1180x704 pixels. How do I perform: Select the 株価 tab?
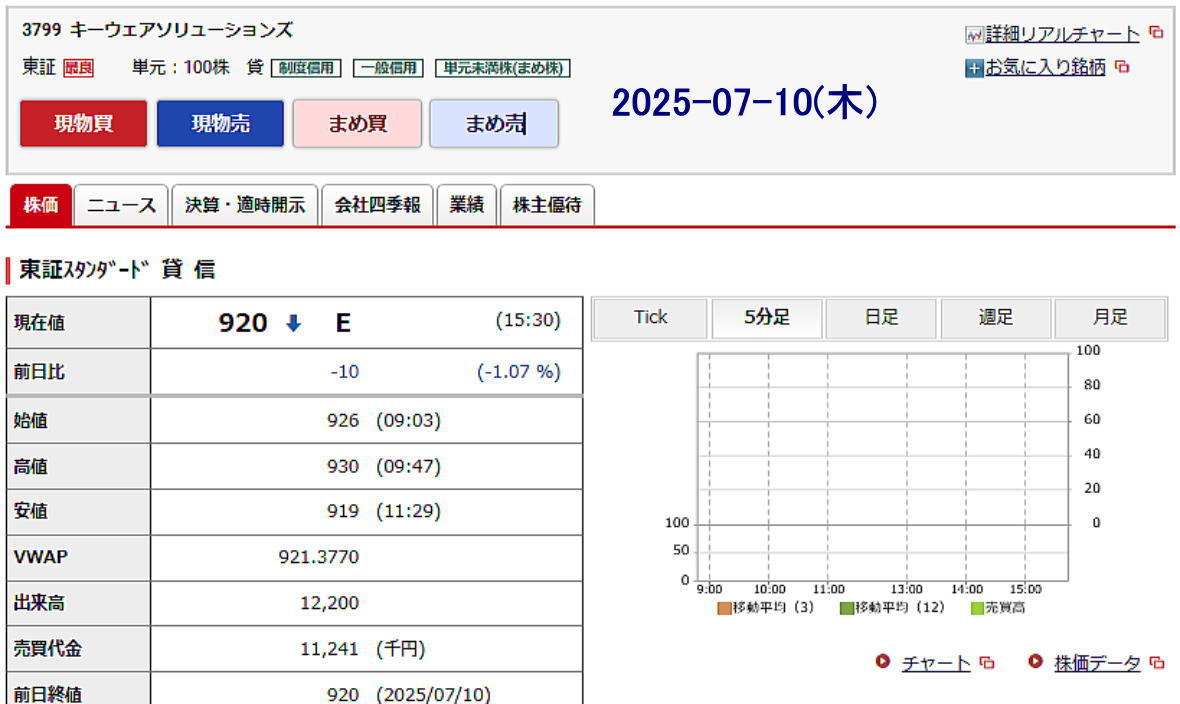41,205
